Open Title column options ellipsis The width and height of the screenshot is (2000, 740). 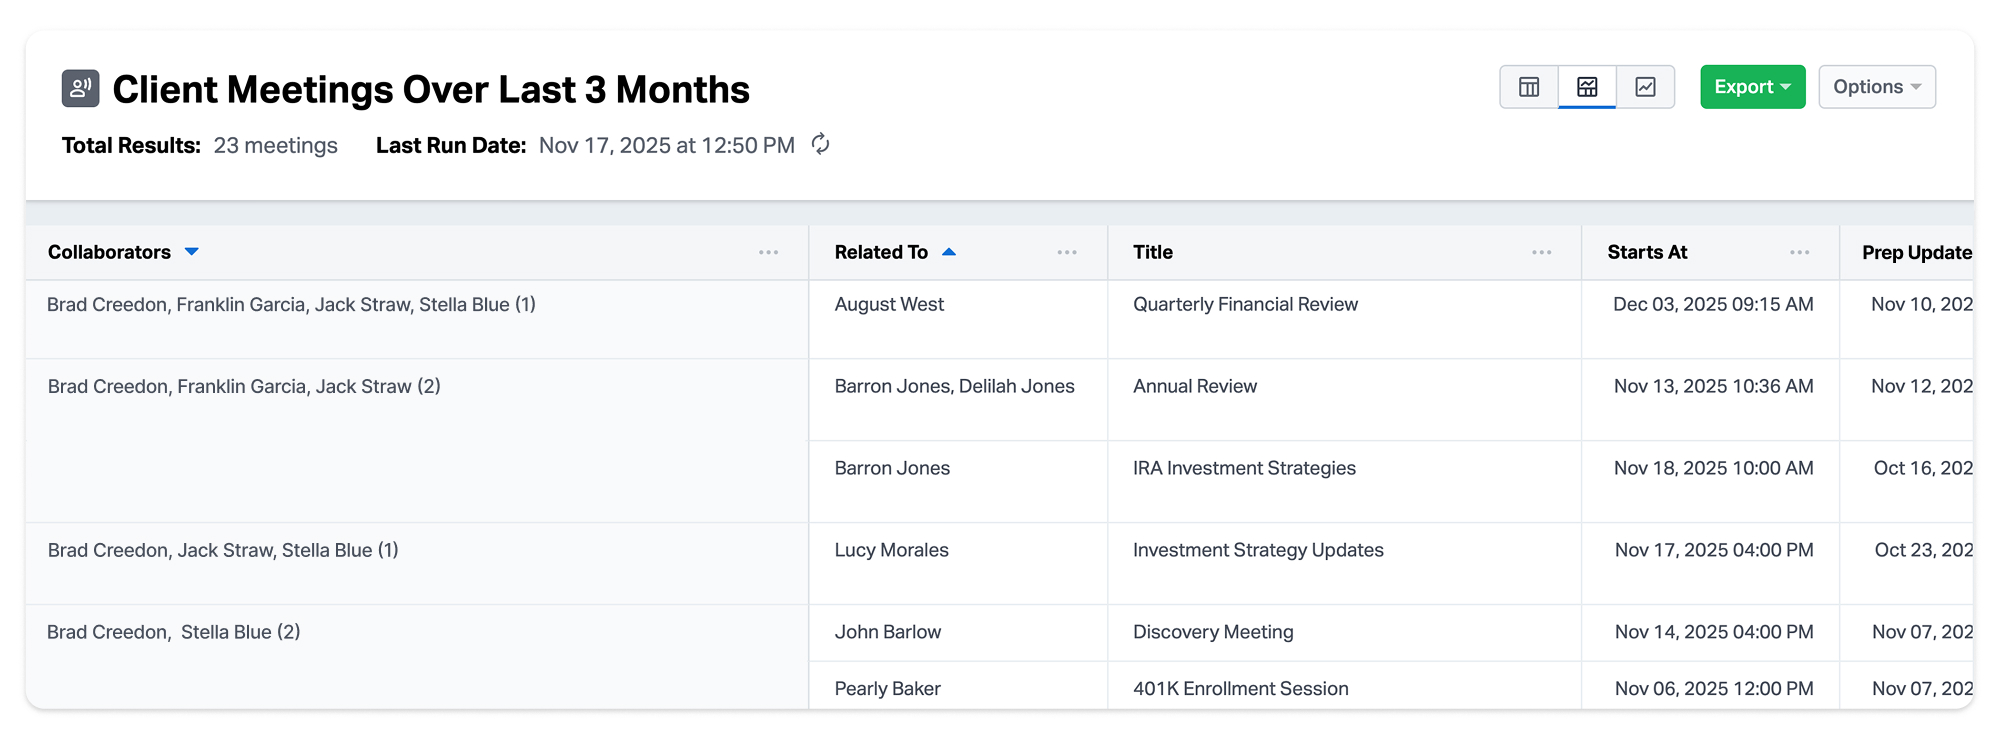coord(1541,253)
